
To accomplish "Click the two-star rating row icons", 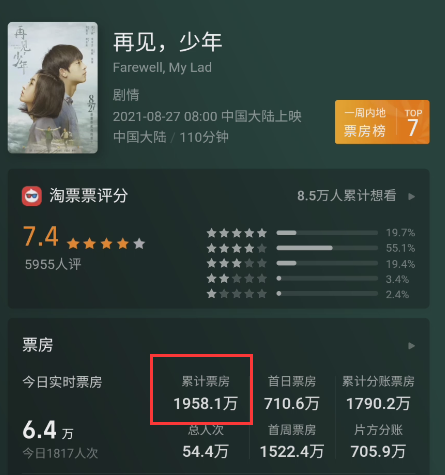I will [x=237, y=278].
